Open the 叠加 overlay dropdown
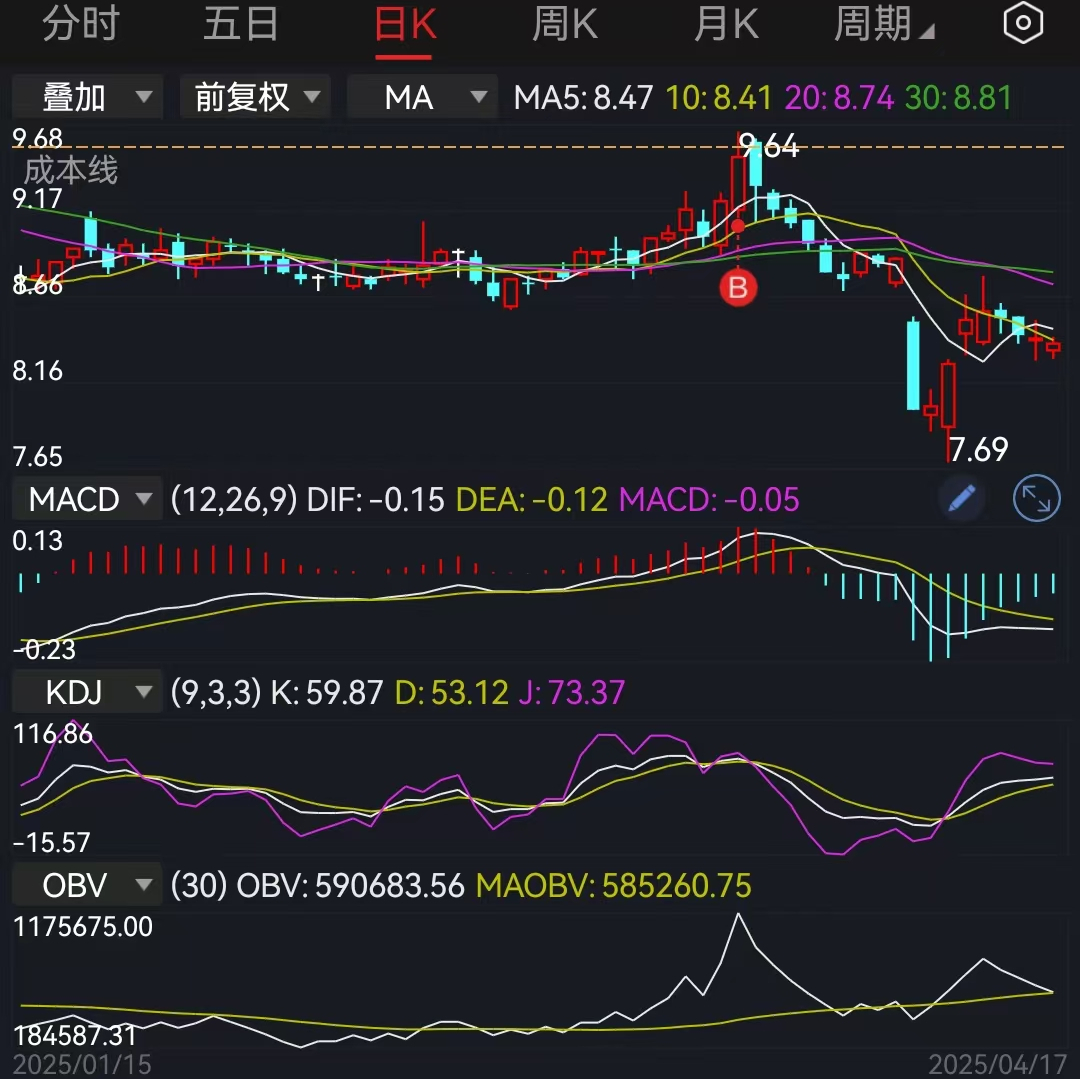The image size is (1080, 1079). 86,97
